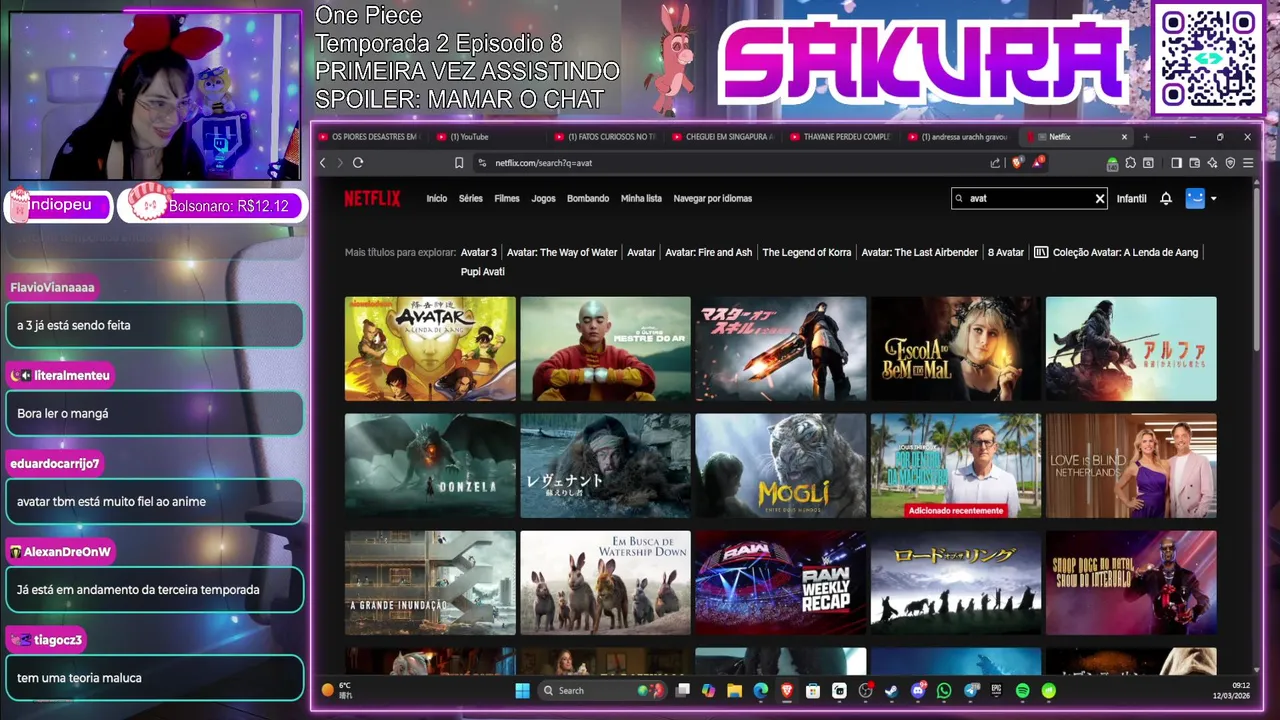Open WhatsApp from the taskbar

(944, 690)
